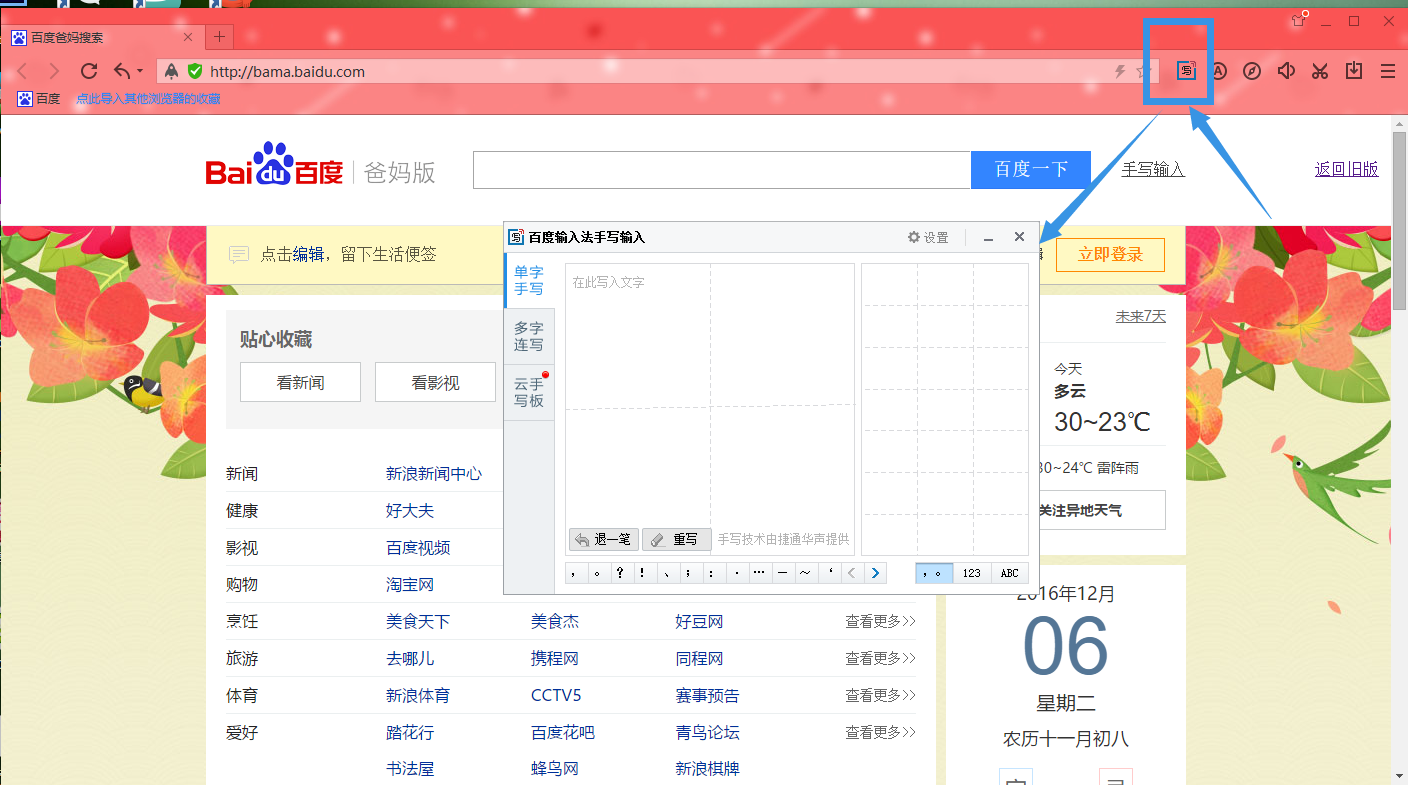Click 点此导入其他浏览器的收藏 link
1408x785 pixels.
coord(148,99)
